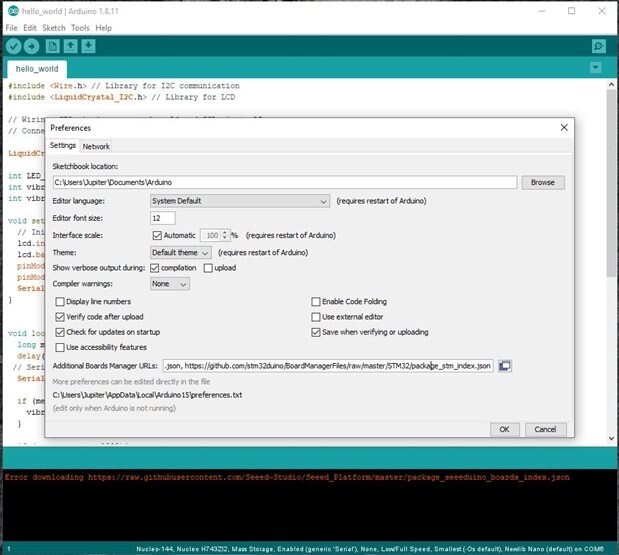Click the Sketchbook location field
Screen dimensions: 619x555
click(285, 182)
